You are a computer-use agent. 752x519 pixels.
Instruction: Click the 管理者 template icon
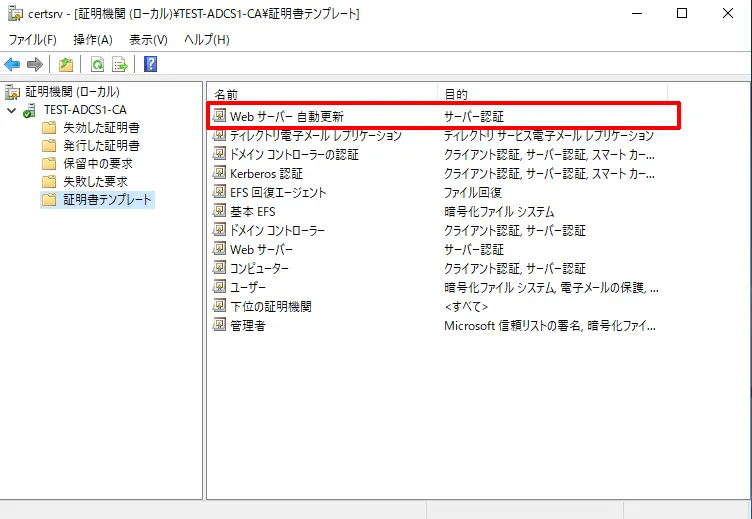[219, 325]
